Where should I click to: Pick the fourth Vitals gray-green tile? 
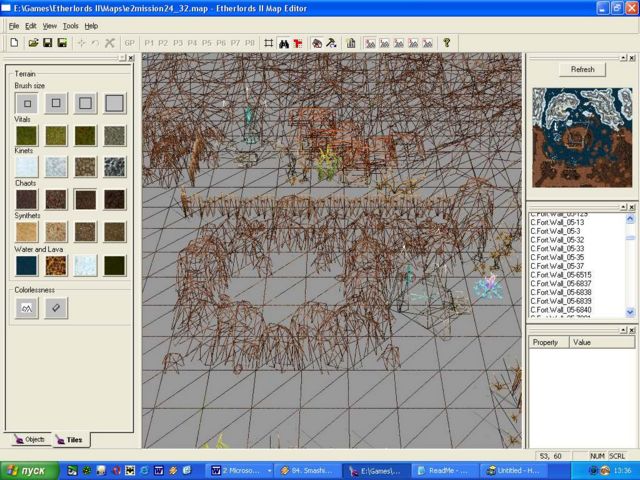pyautogui.click(x=115, y=136)
